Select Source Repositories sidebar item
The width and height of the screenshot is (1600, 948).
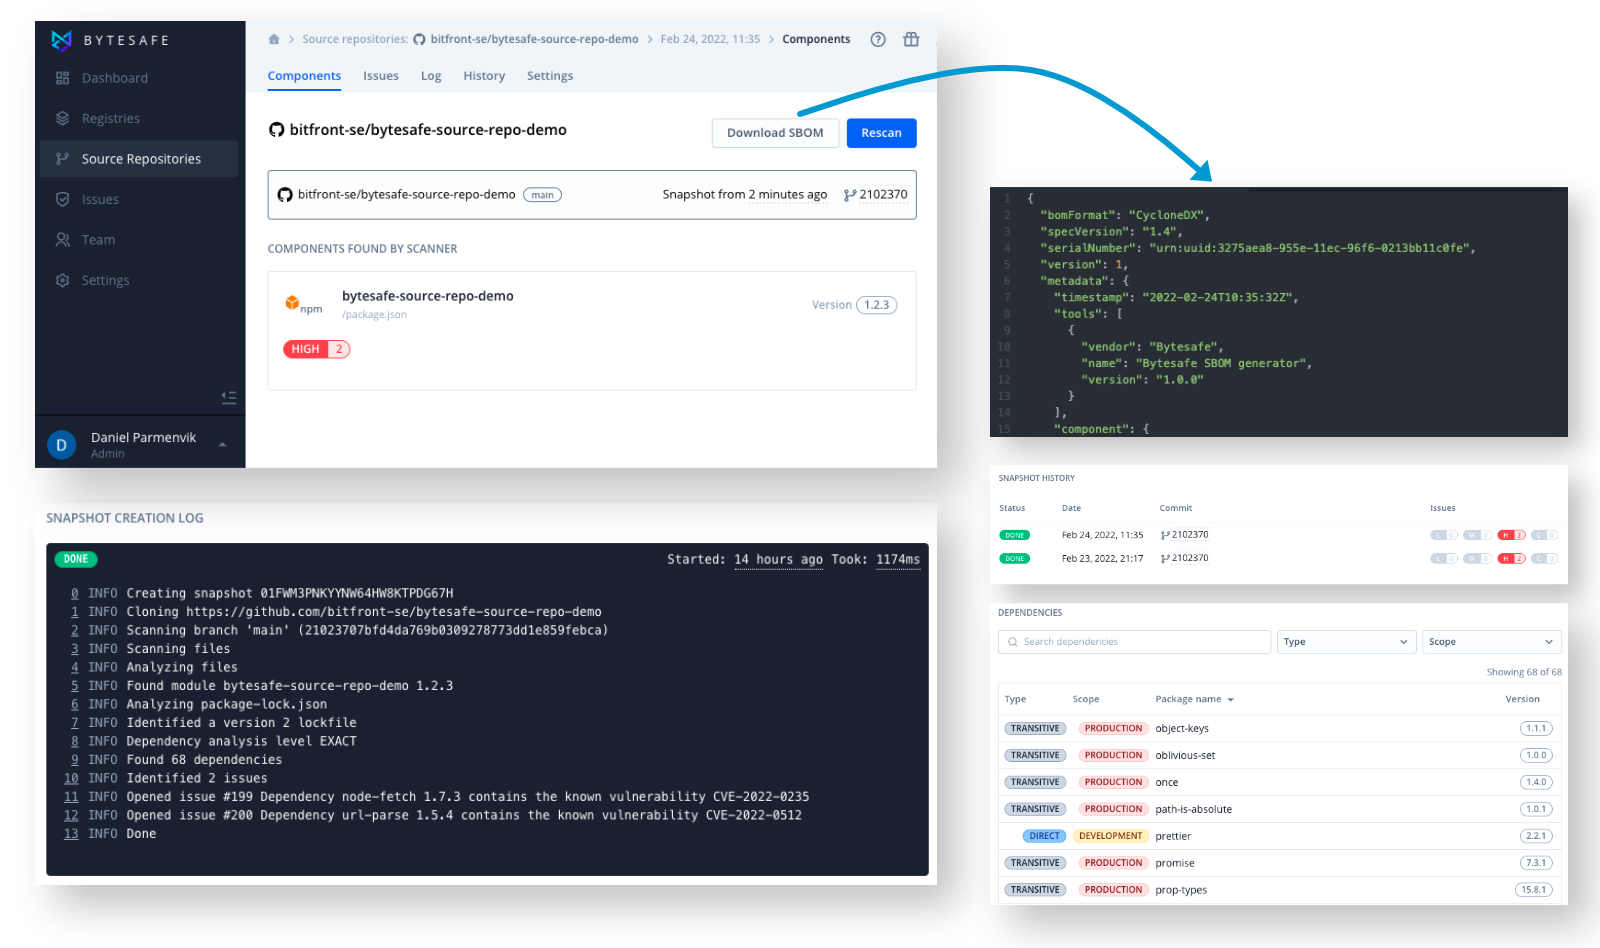[x=139, y=159]
